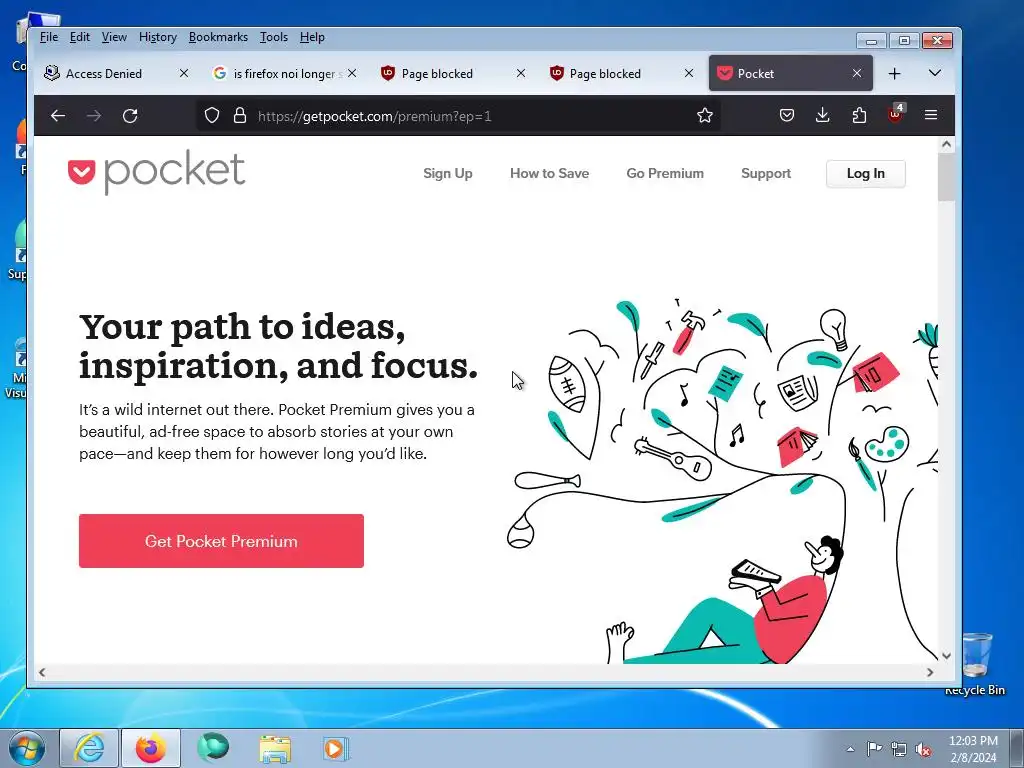Click the Go Premium link
The image size is (1024, 768).
point(665,173)
